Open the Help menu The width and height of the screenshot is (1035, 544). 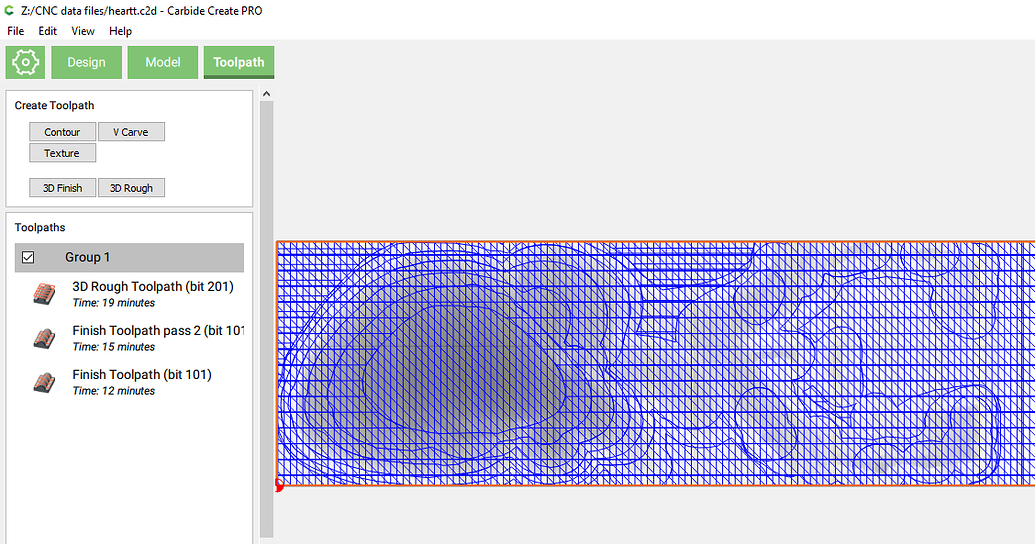point(120,31)
